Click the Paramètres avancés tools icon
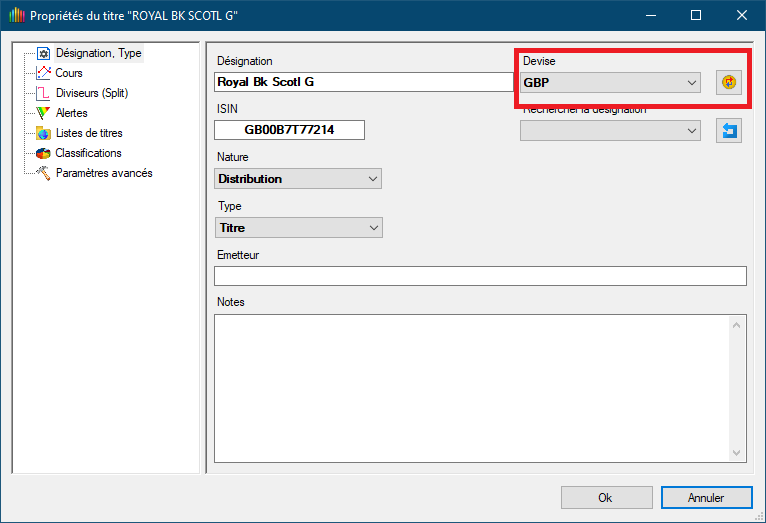The image size is (766, 523). click(43, 173)
